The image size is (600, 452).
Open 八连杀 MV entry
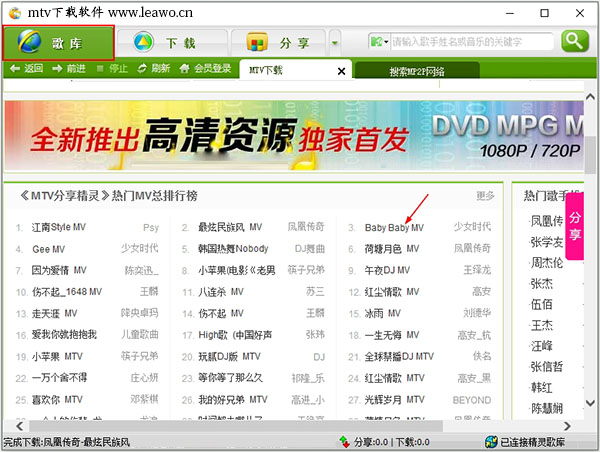(221, 292)
